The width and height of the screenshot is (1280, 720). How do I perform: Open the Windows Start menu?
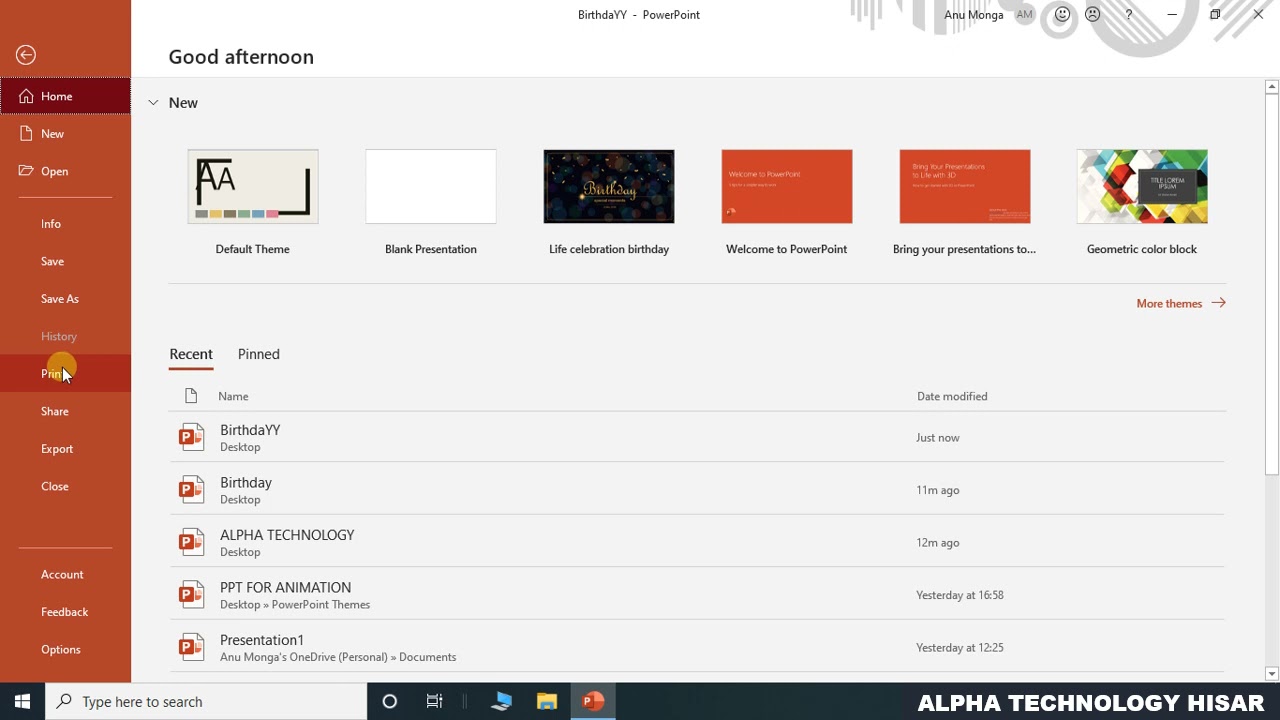click(x=22, y=701)
